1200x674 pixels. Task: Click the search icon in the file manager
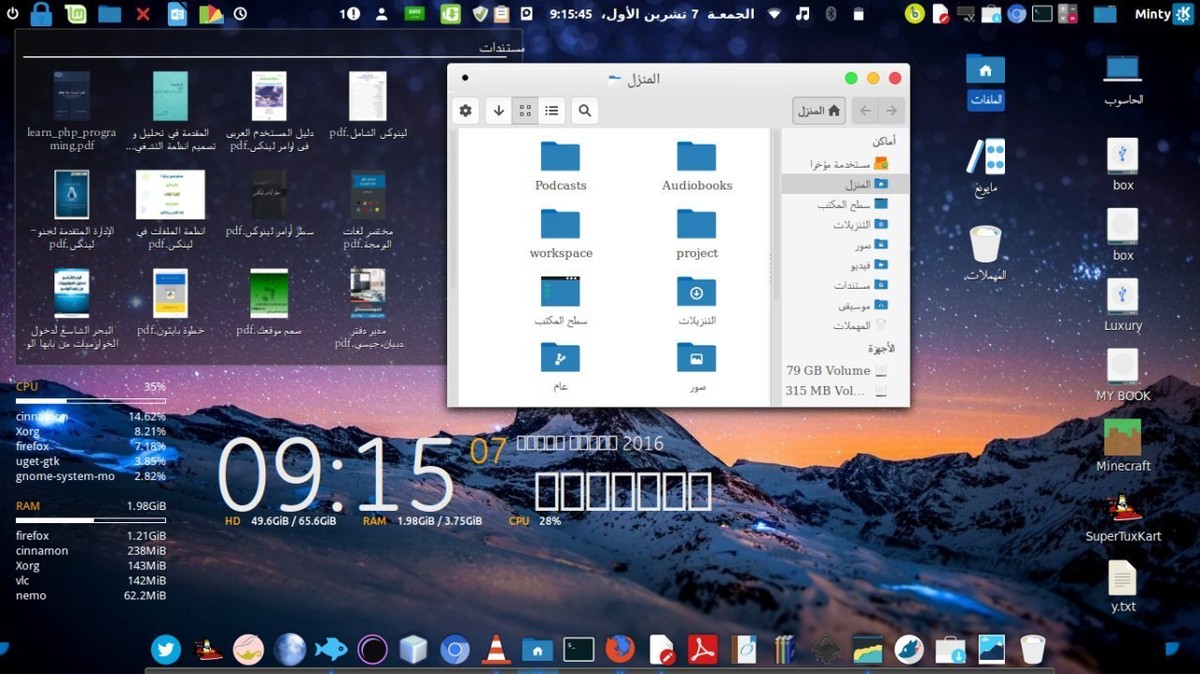point(585,111)
